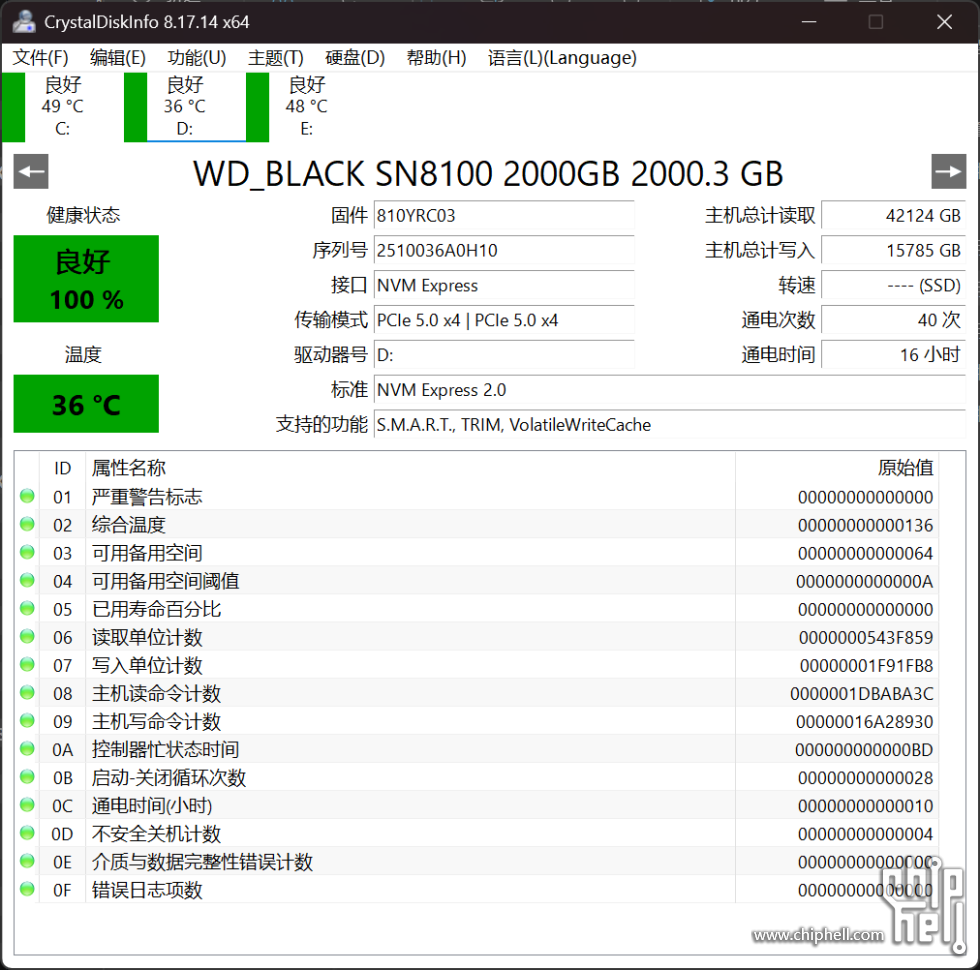This screenshot has height=970, width=980.
Task: Click status dot for attribute 0D 不安全关机计数
Action: tap(27, 833)
